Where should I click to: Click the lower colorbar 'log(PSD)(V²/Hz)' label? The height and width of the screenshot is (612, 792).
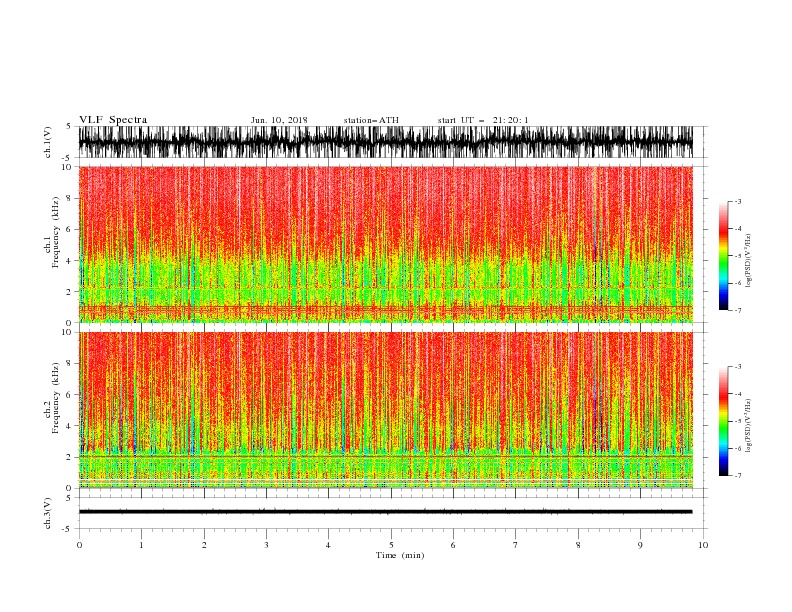click(x=748, y=426)
